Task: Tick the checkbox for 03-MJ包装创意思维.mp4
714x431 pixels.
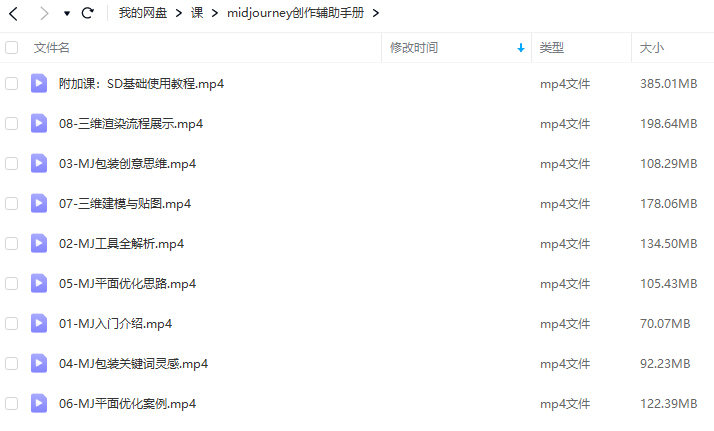Action: (x=11, y=163)
